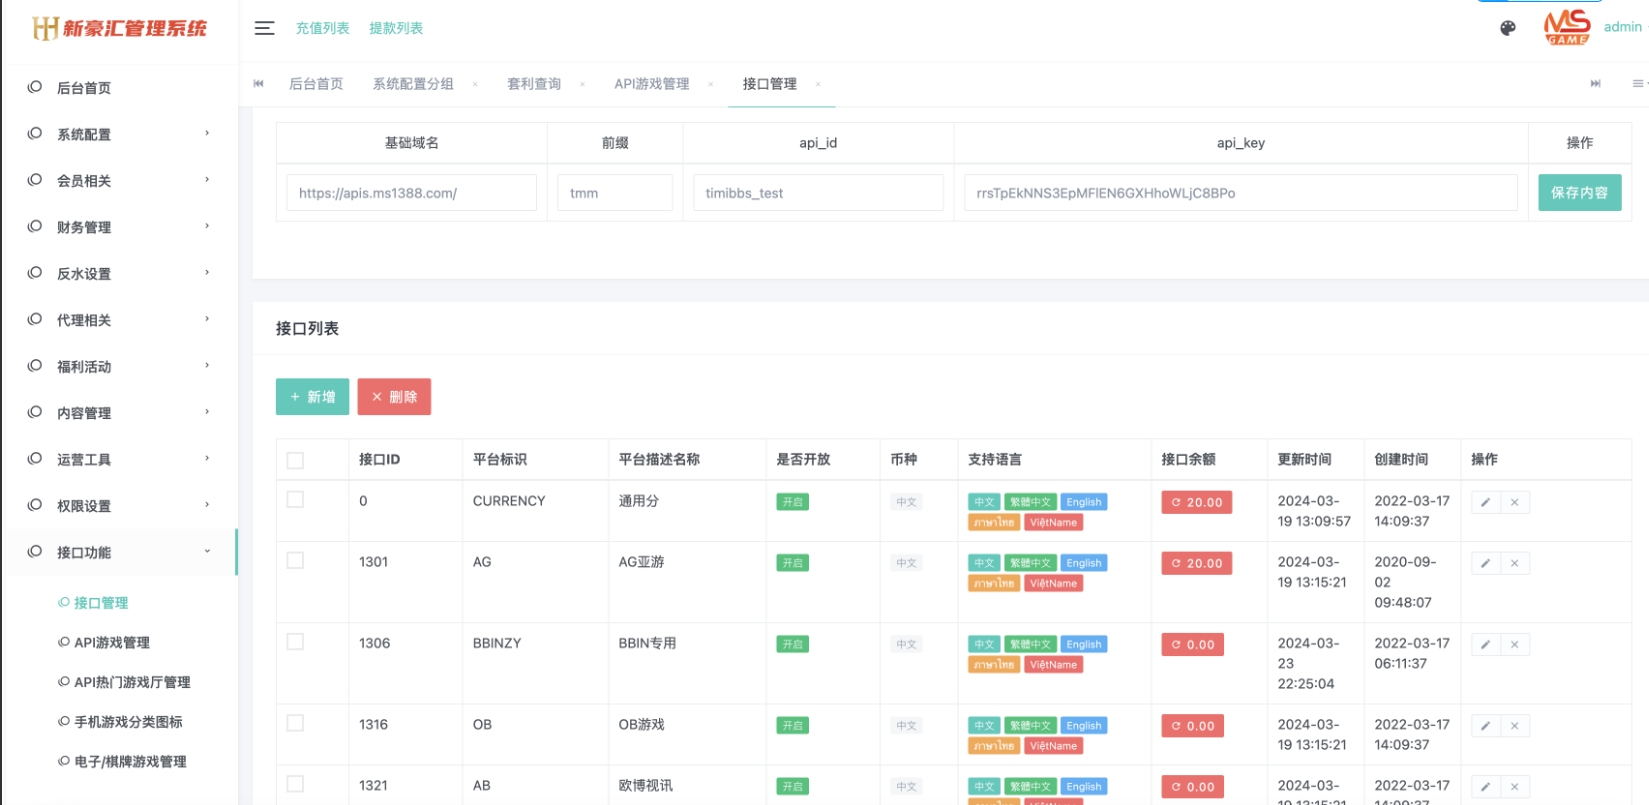
Task: Select all rows with header checkbox
Action: [295, 461]
